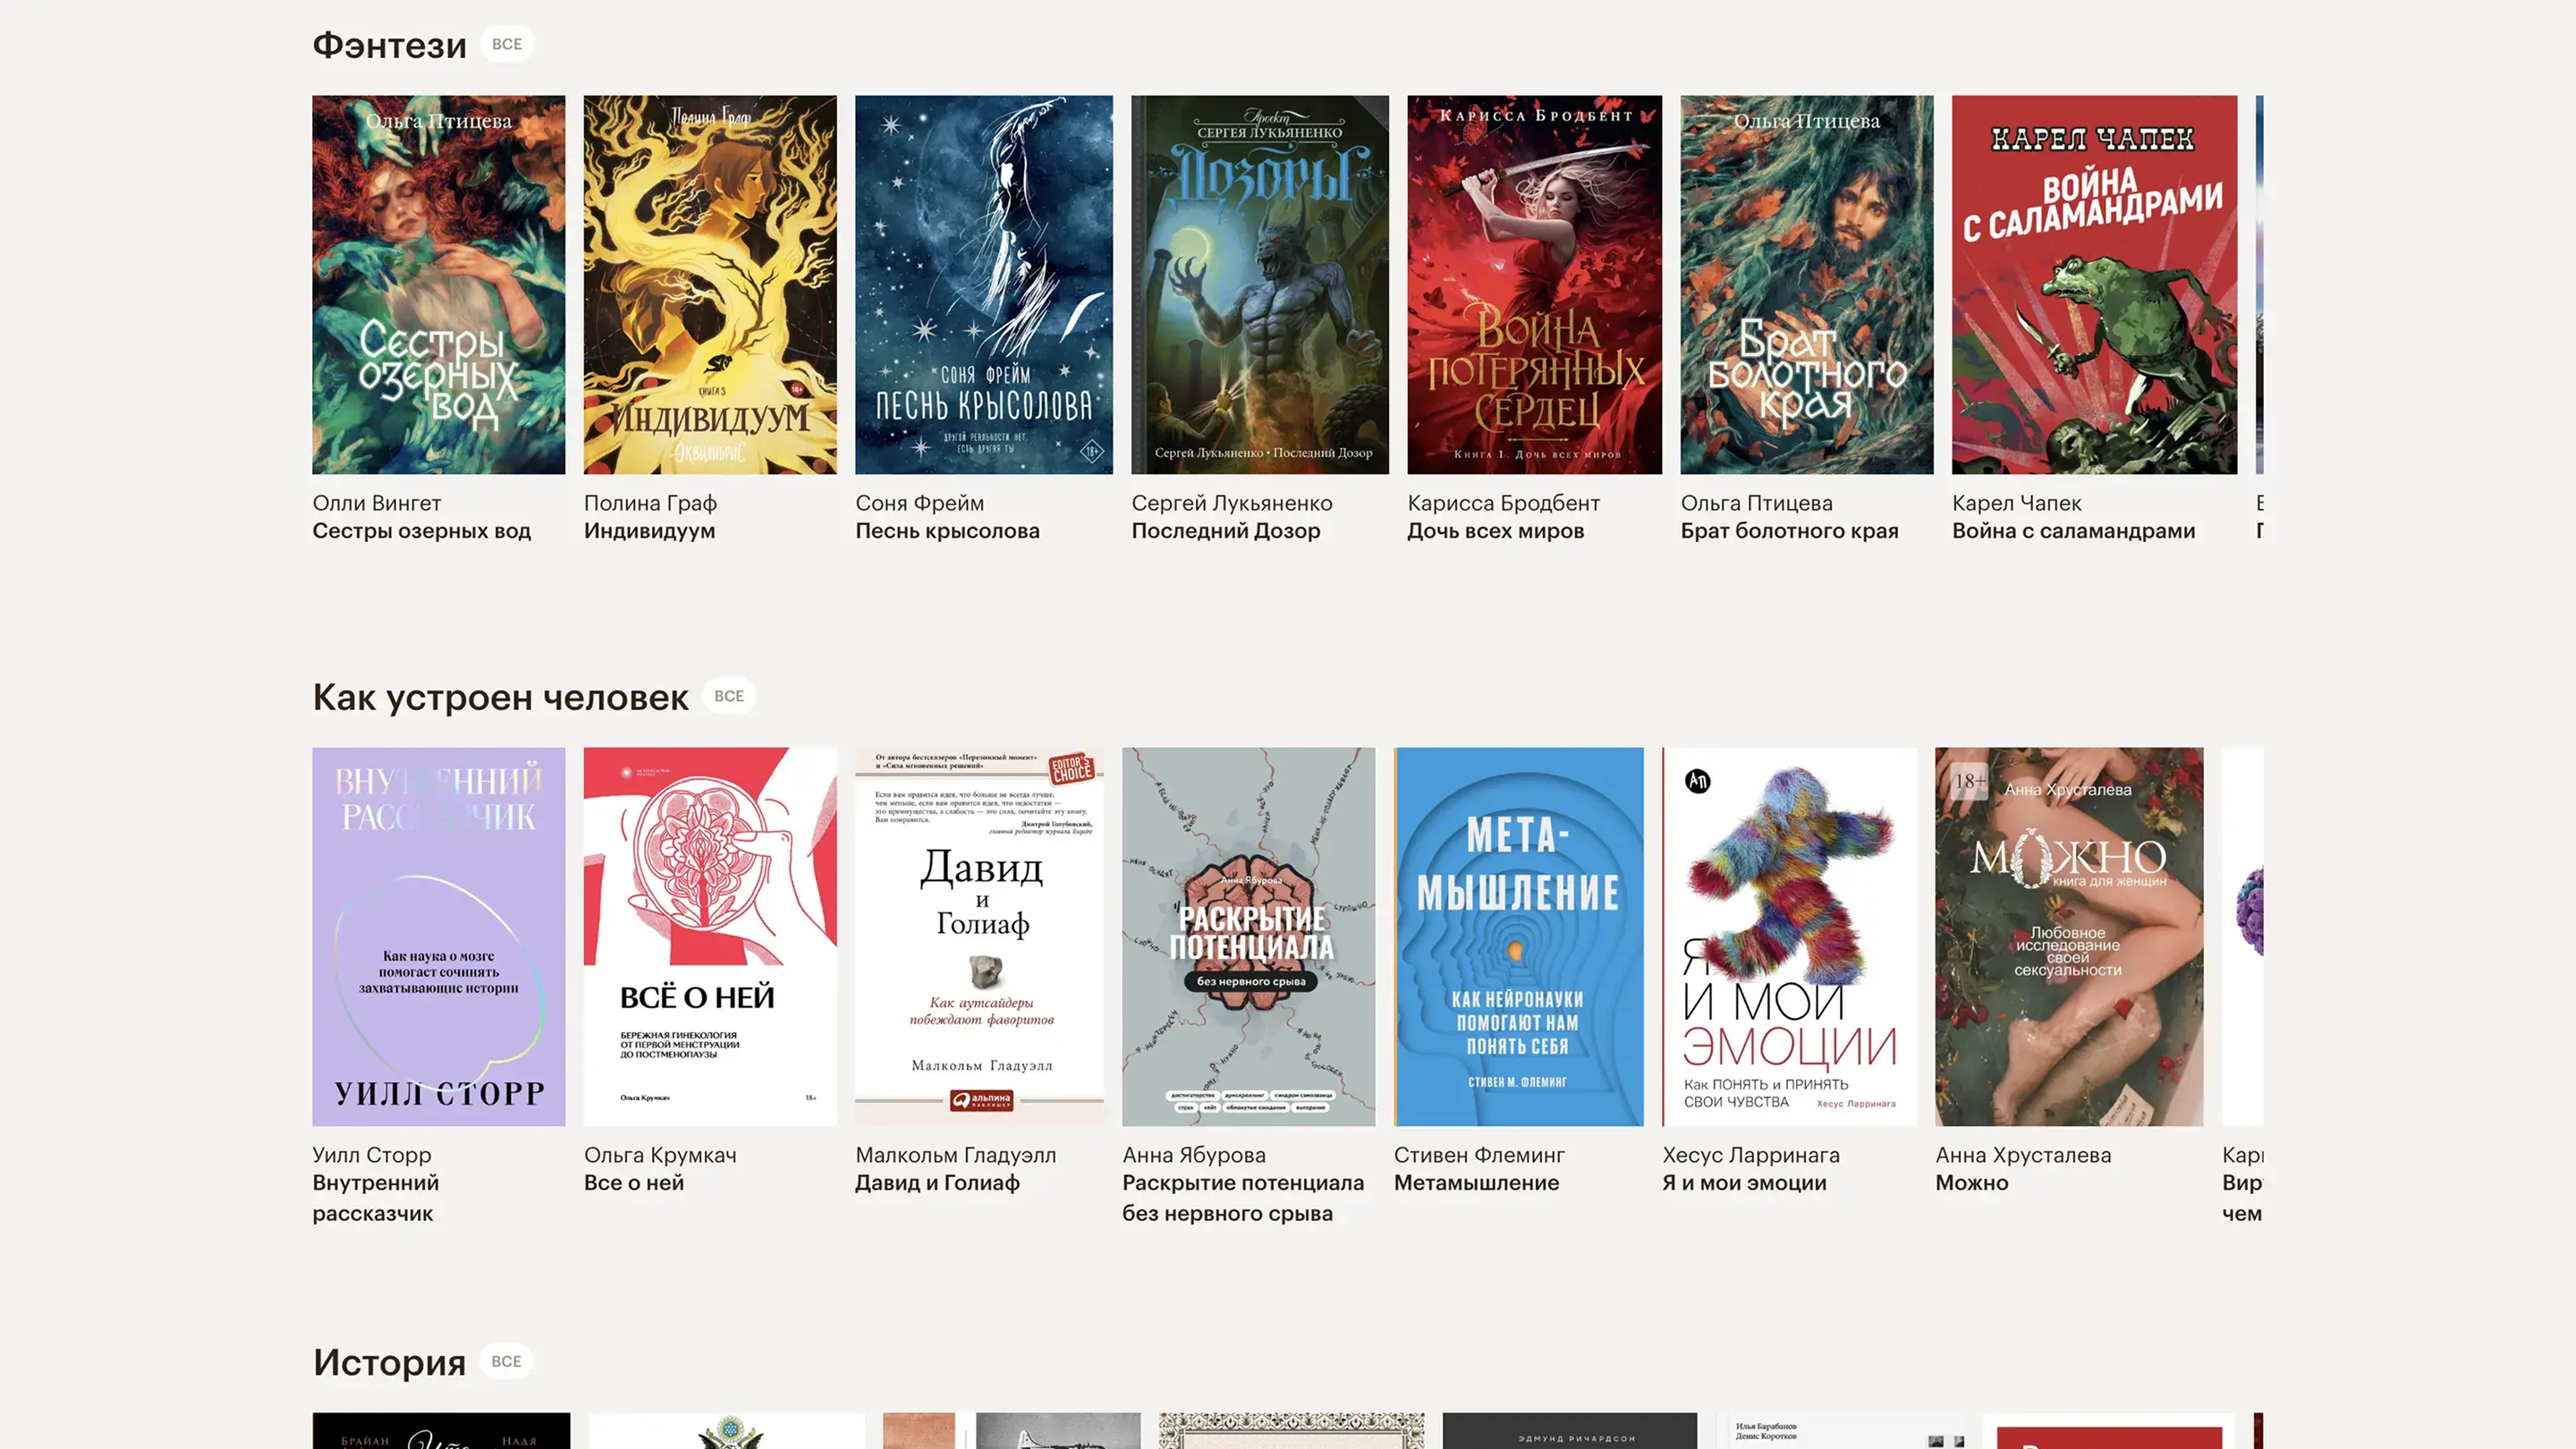Open the Внутренний рассказчик purple cover

click(438, 936)
